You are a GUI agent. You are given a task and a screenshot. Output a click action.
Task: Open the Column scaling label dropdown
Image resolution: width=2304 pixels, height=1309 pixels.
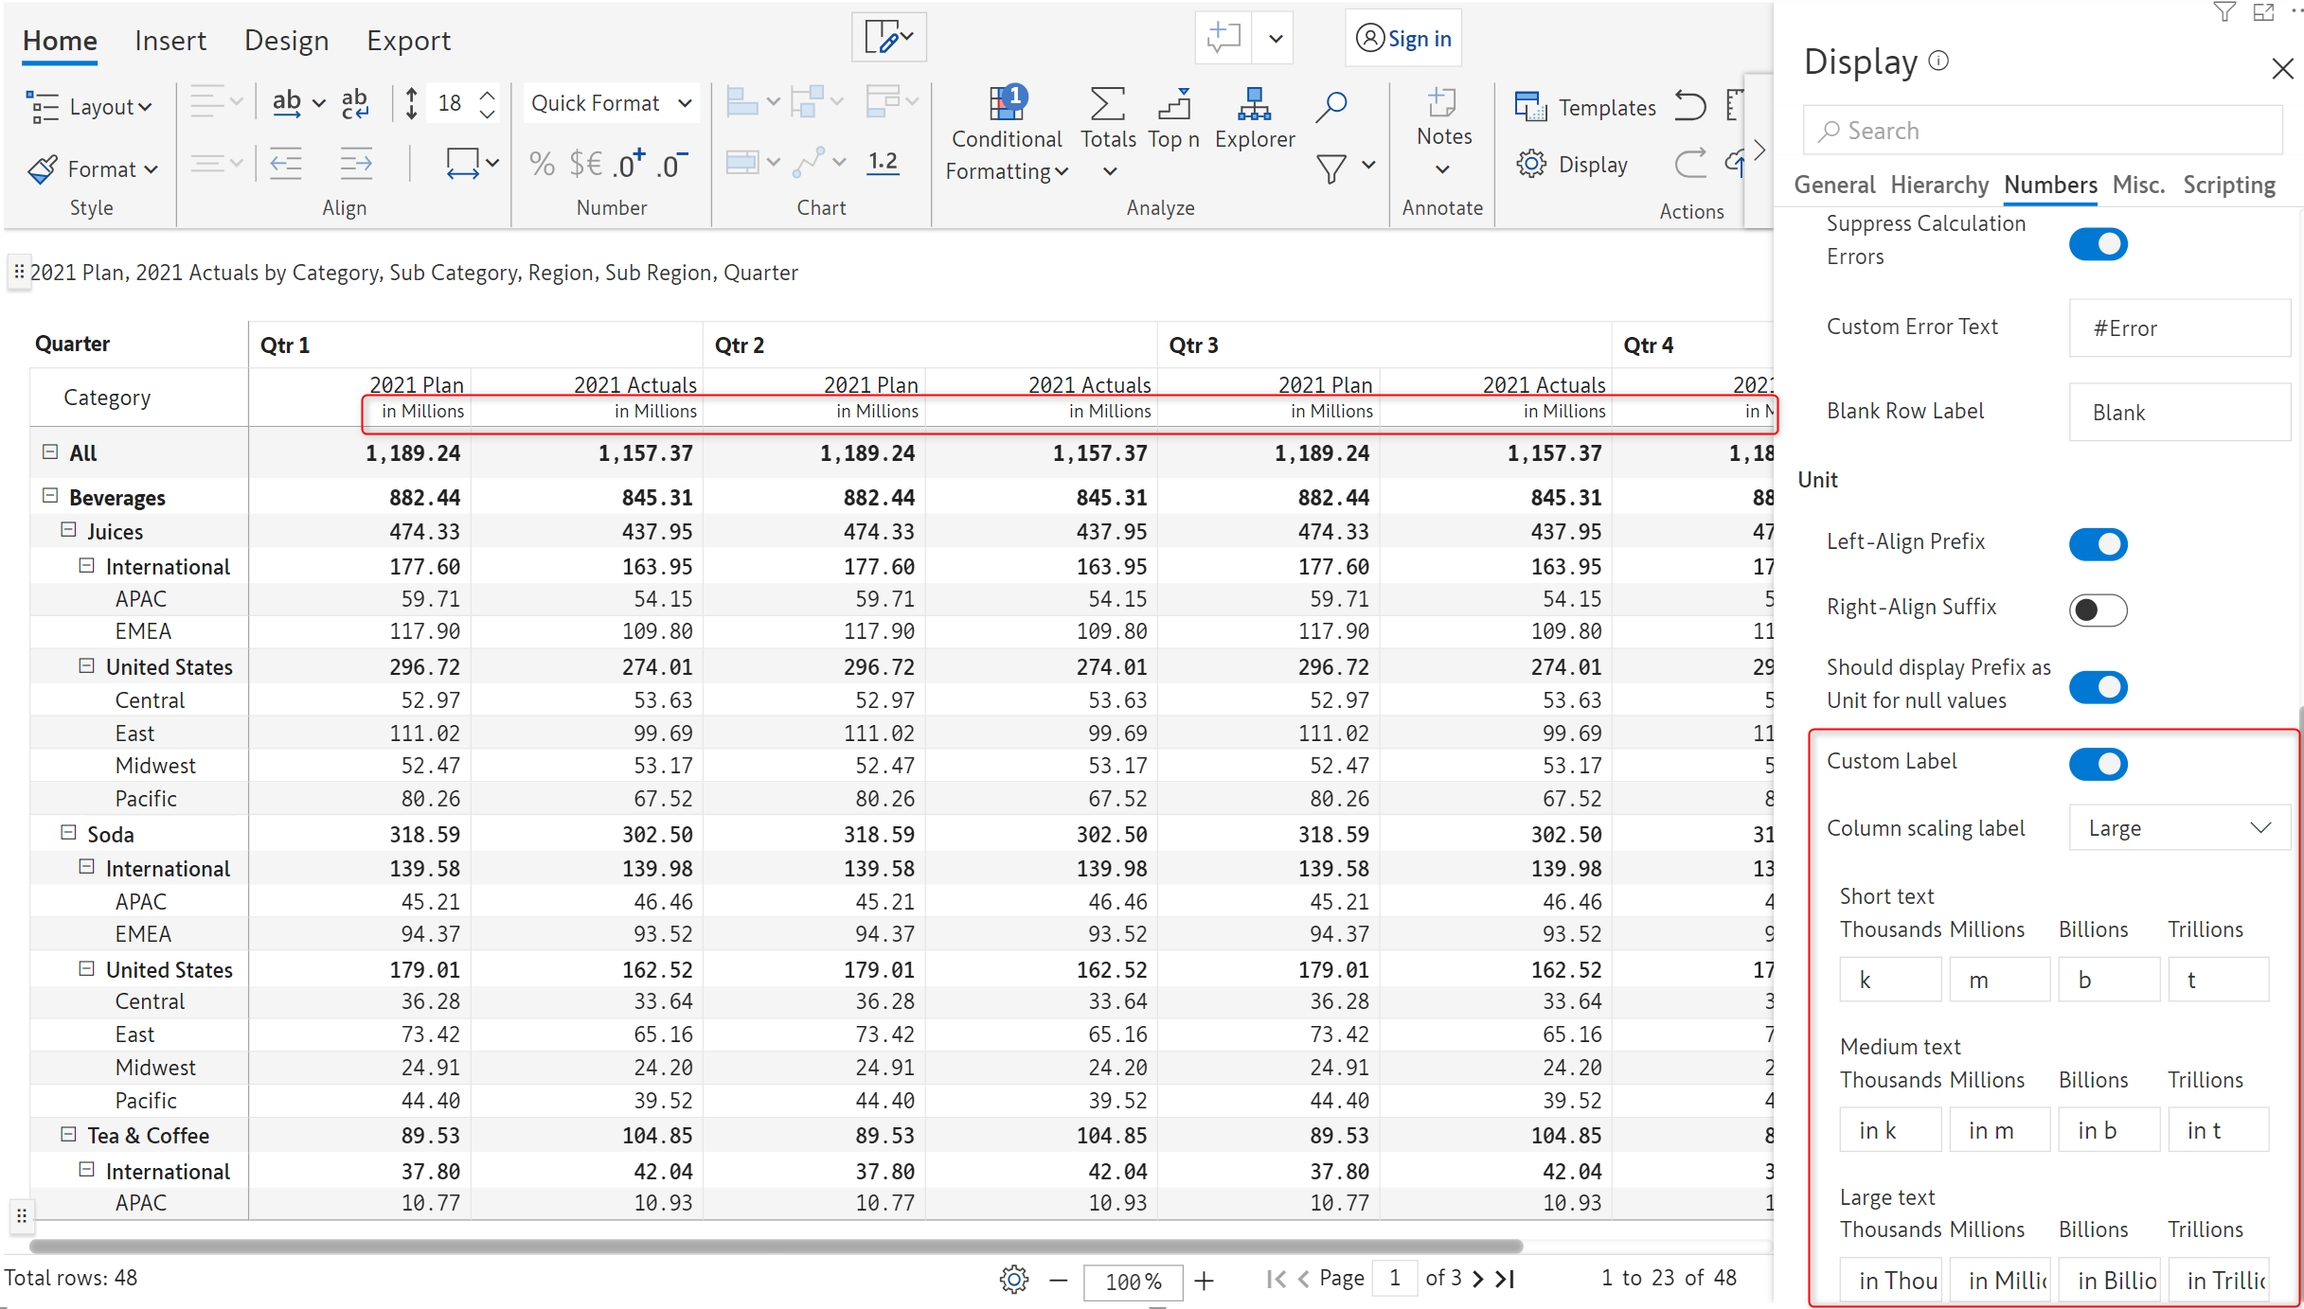(x=2178, y=828)
